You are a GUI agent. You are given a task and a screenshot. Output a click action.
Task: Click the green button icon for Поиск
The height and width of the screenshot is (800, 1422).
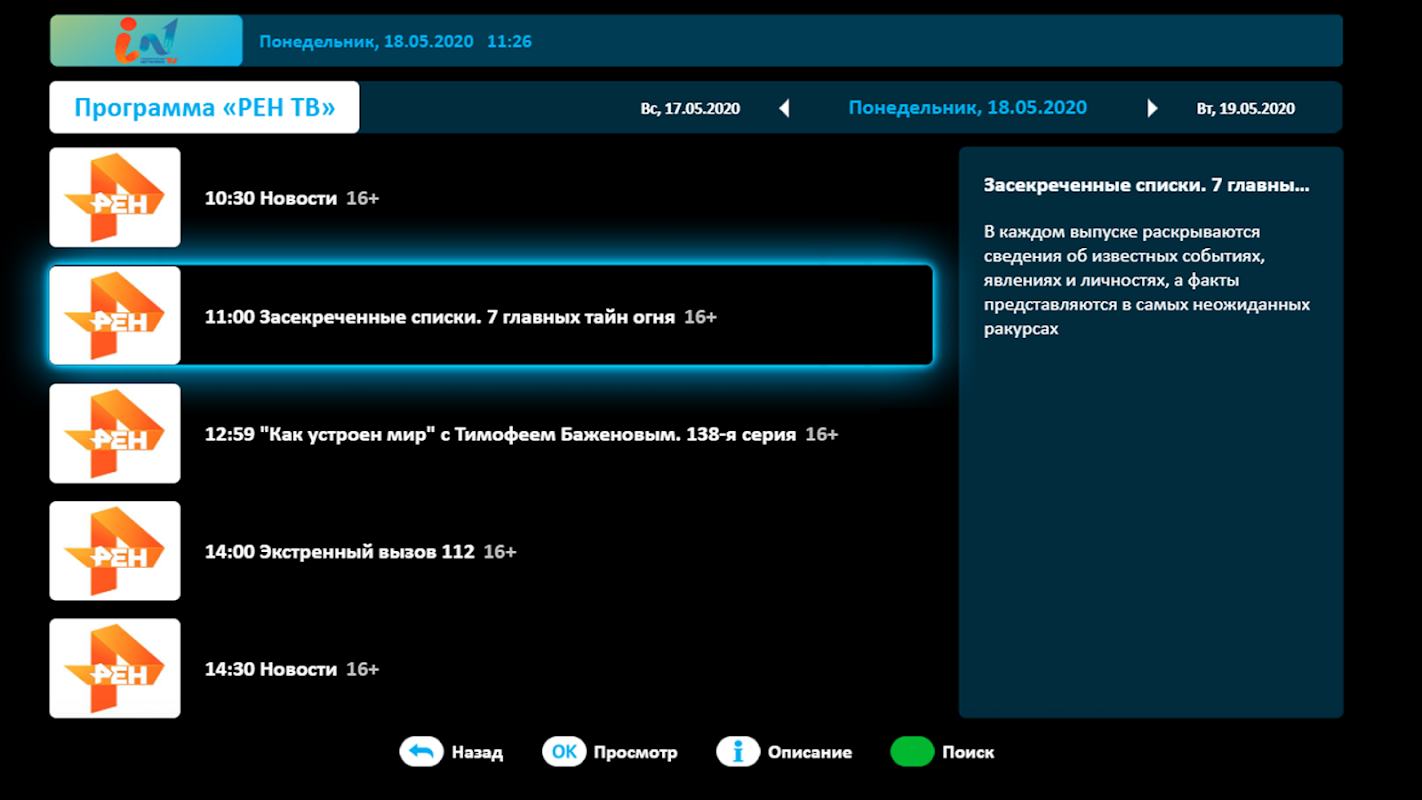pos(912,752)
